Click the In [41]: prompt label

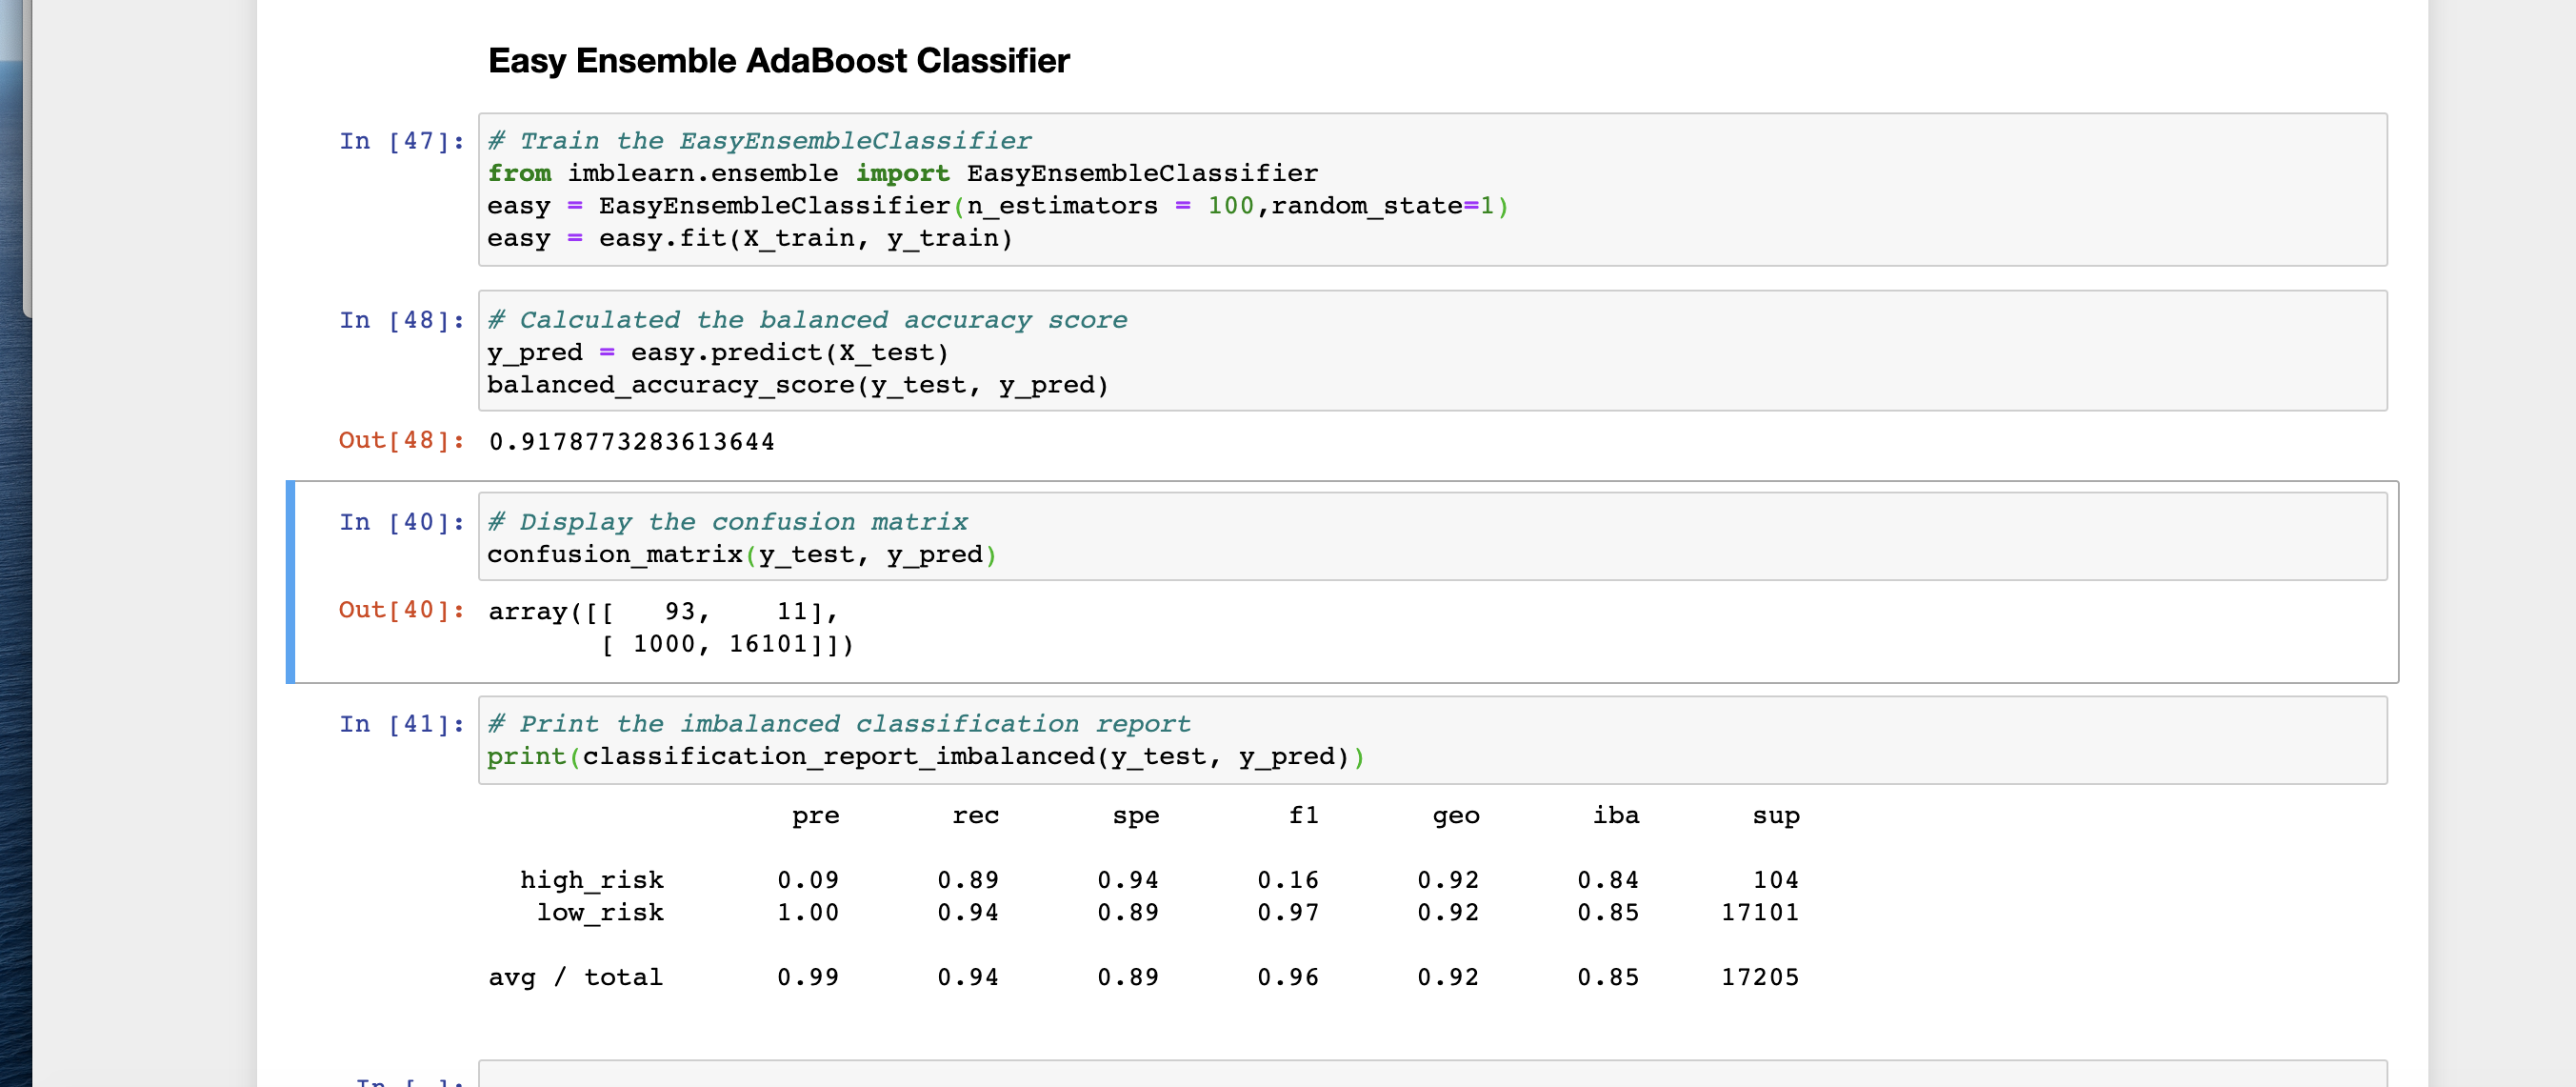402,724
